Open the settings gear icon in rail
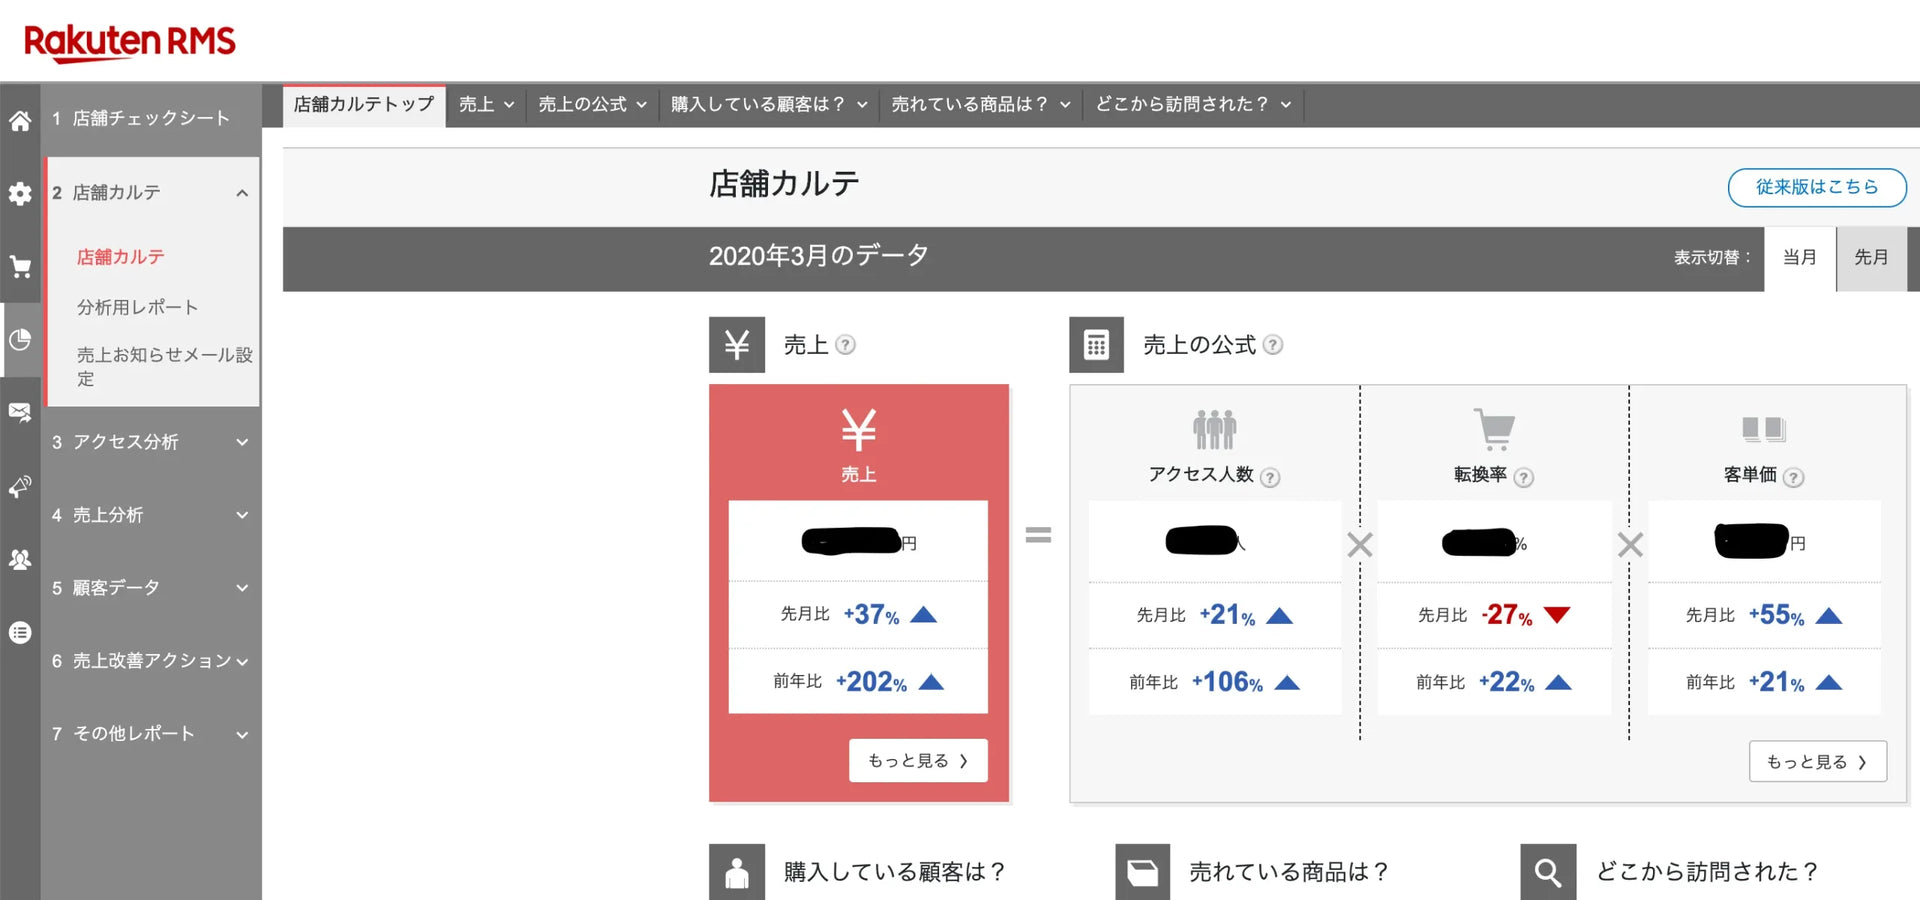The height and width of the screenshot is (900, 1920). 20,194
